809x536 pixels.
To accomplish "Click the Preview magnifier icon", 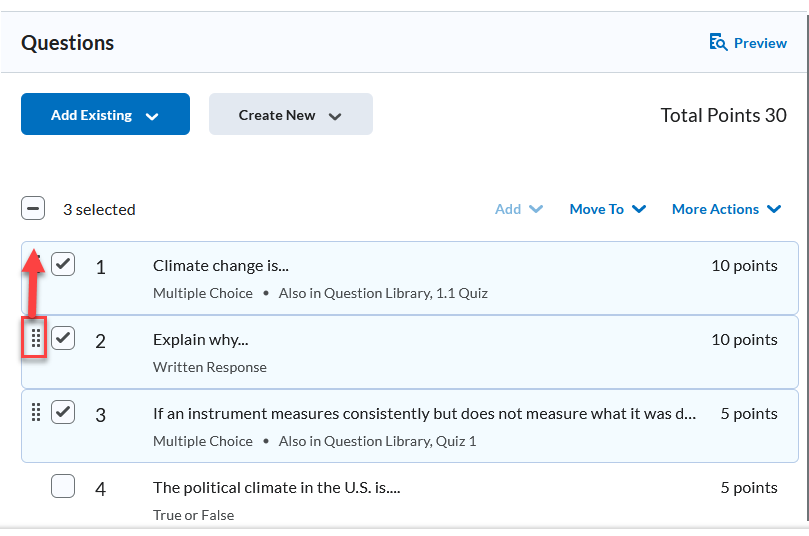I will (717, 42).
